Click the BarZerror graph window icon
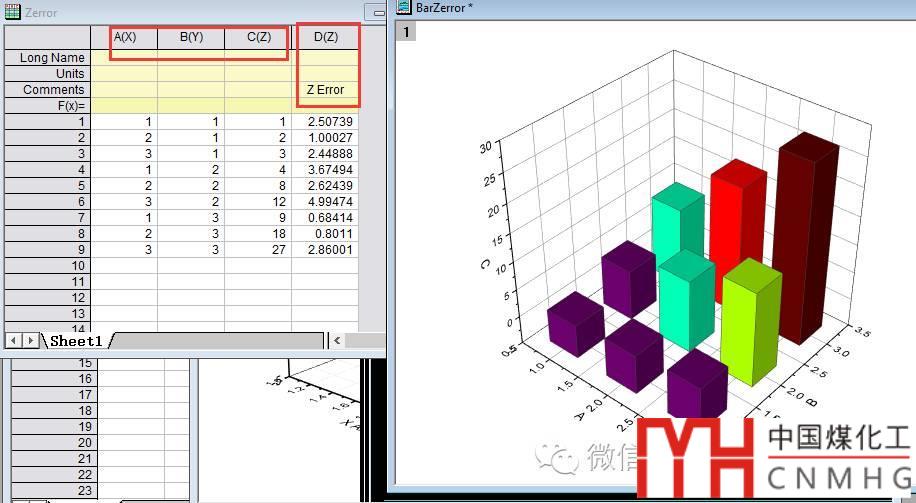The height and width of the screenshot is (503, 916). click(x=404, y=7)
